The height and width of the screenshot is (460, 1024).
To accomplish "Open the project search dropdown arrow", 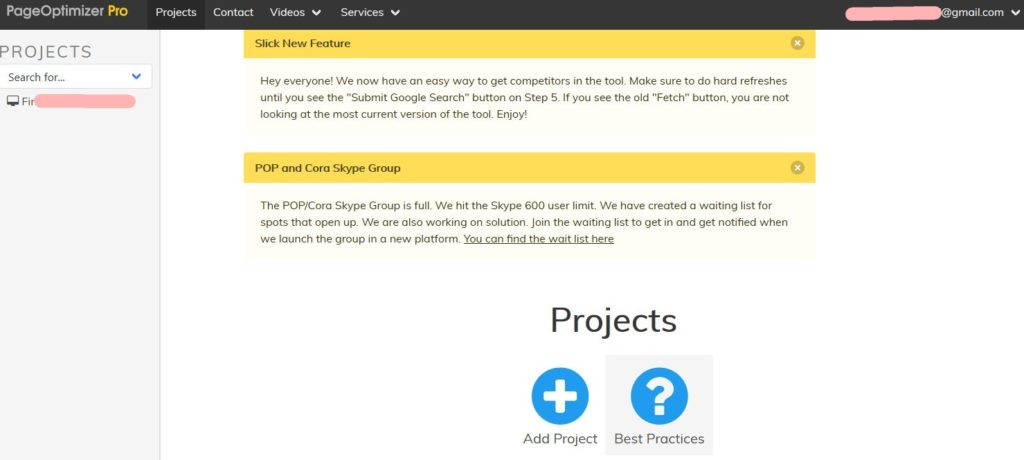I will click(x=136, y=76).
